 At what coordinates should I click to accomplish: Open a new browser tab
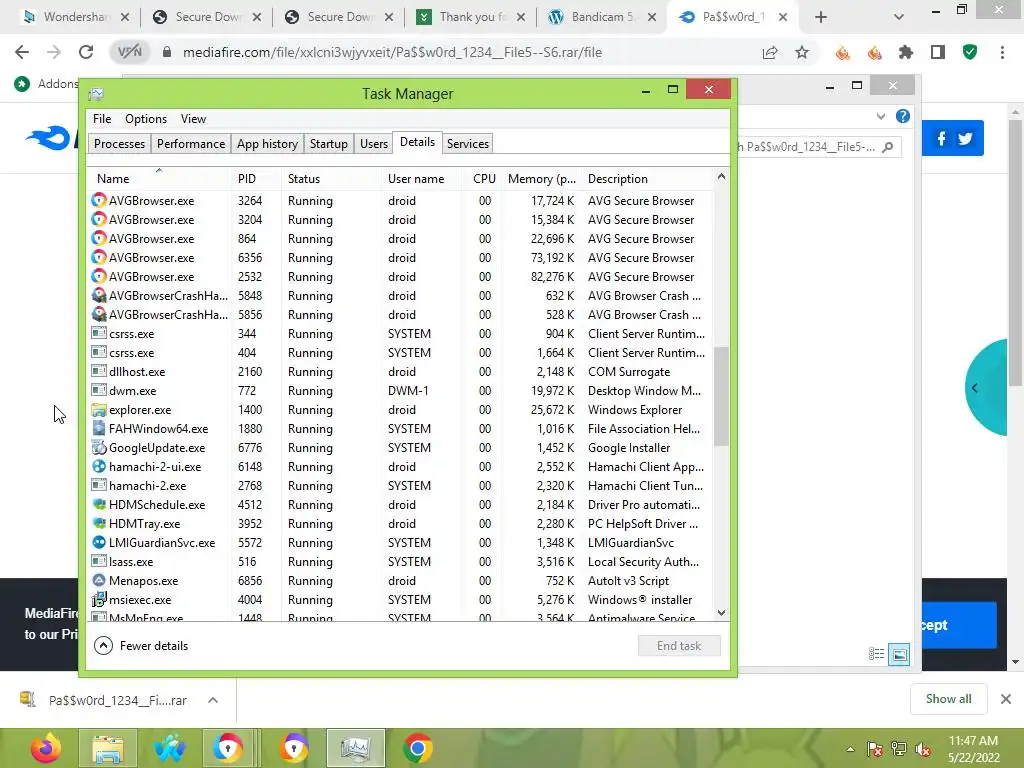[x=821, y=17]
